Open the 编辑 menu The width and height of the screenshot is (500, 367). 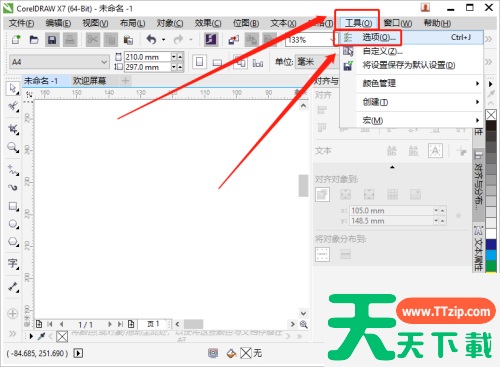[x=59, y=23]
